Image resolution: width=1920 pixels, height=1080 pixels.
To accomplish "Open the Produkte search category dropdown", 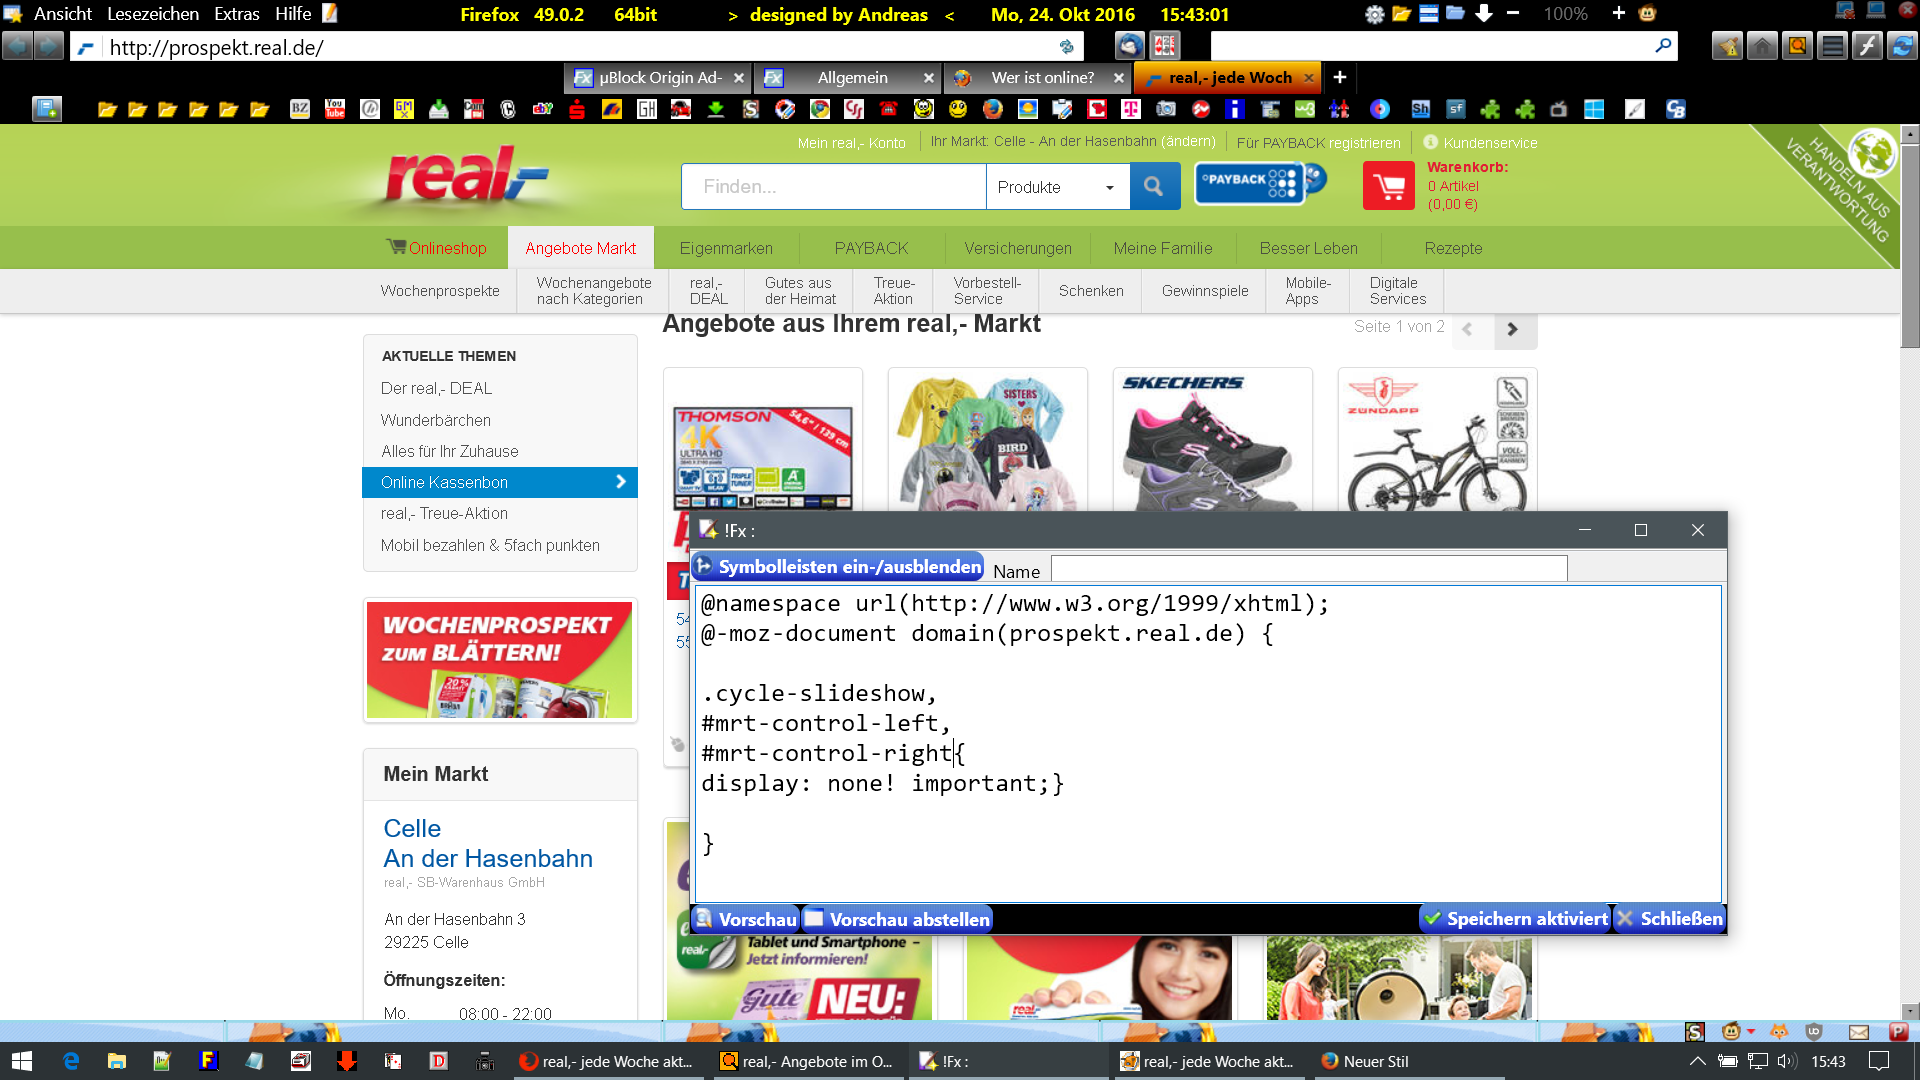I will click(x=1057, y=187).
